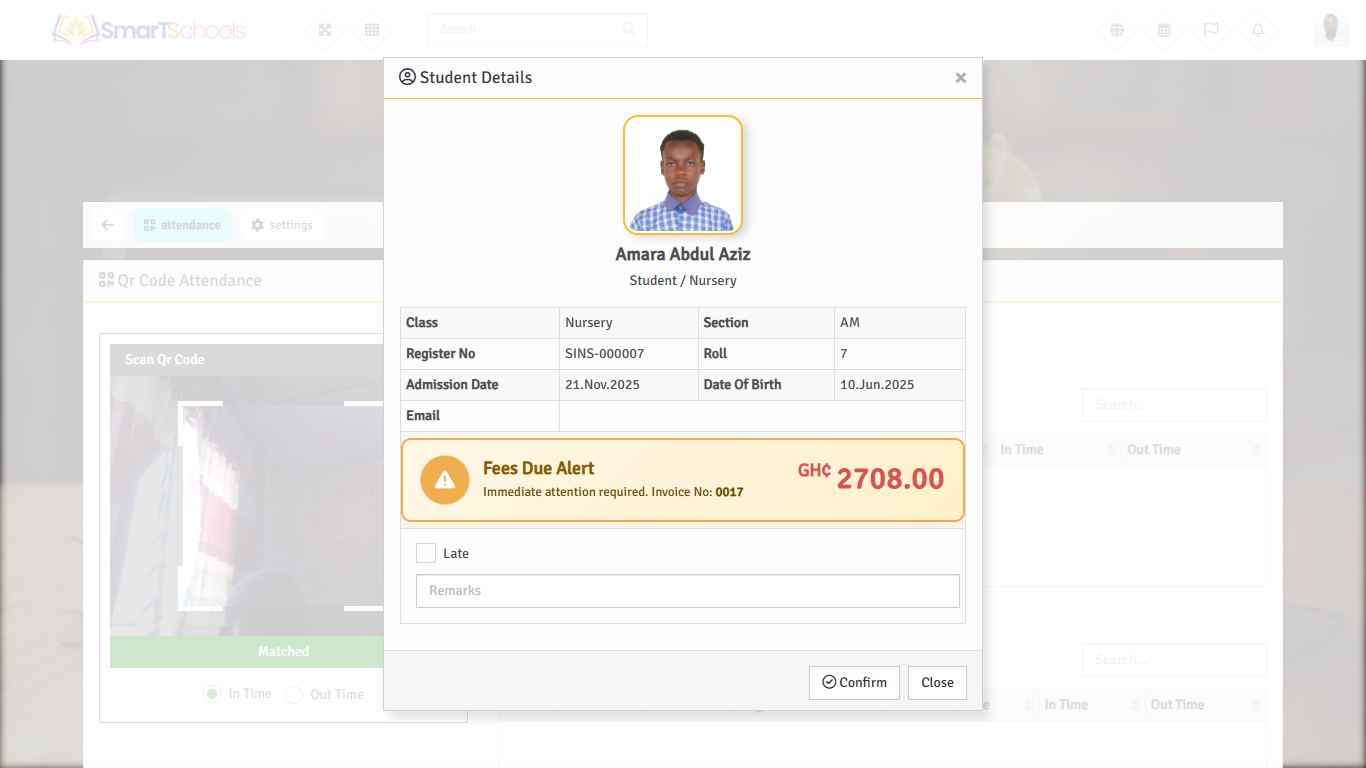
Task: Click the Confirm button
Action: (854, 683)
